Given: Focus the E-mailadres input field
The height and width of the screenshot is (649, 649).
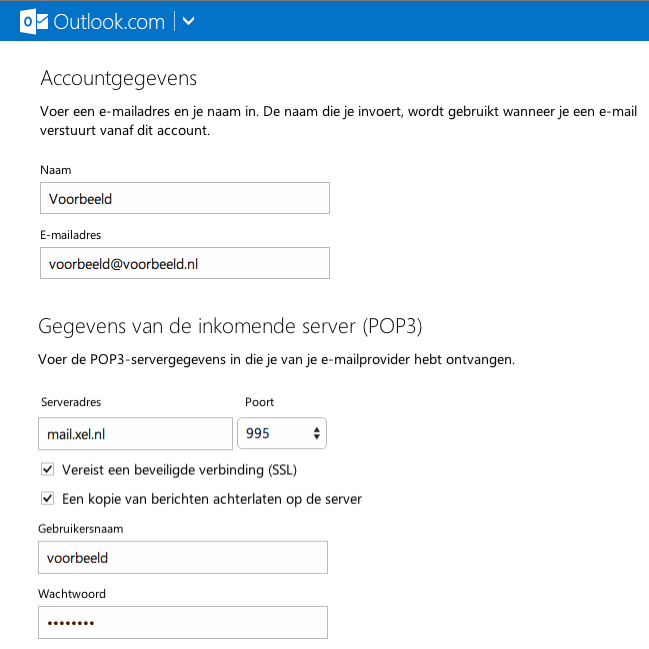Looking at the screenshot, I should pyautogui.click(x=185, y=263).
